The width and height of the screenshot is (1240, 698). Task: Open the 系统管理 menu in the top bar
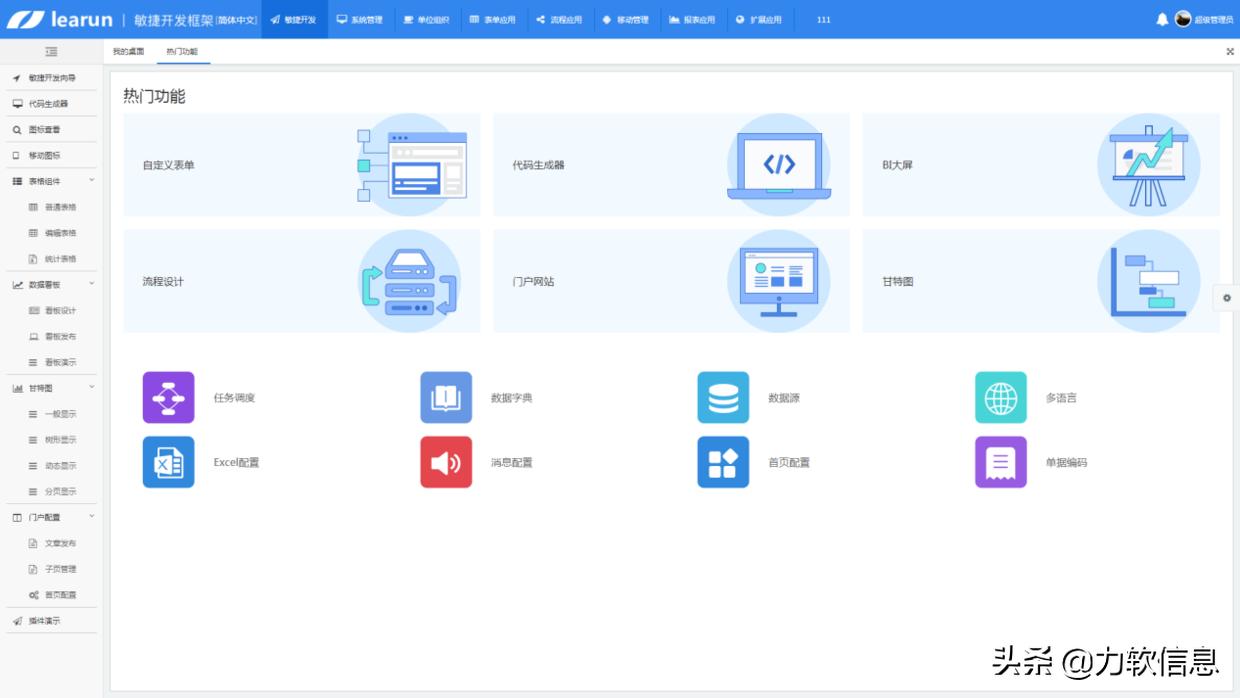coord(361,19)
